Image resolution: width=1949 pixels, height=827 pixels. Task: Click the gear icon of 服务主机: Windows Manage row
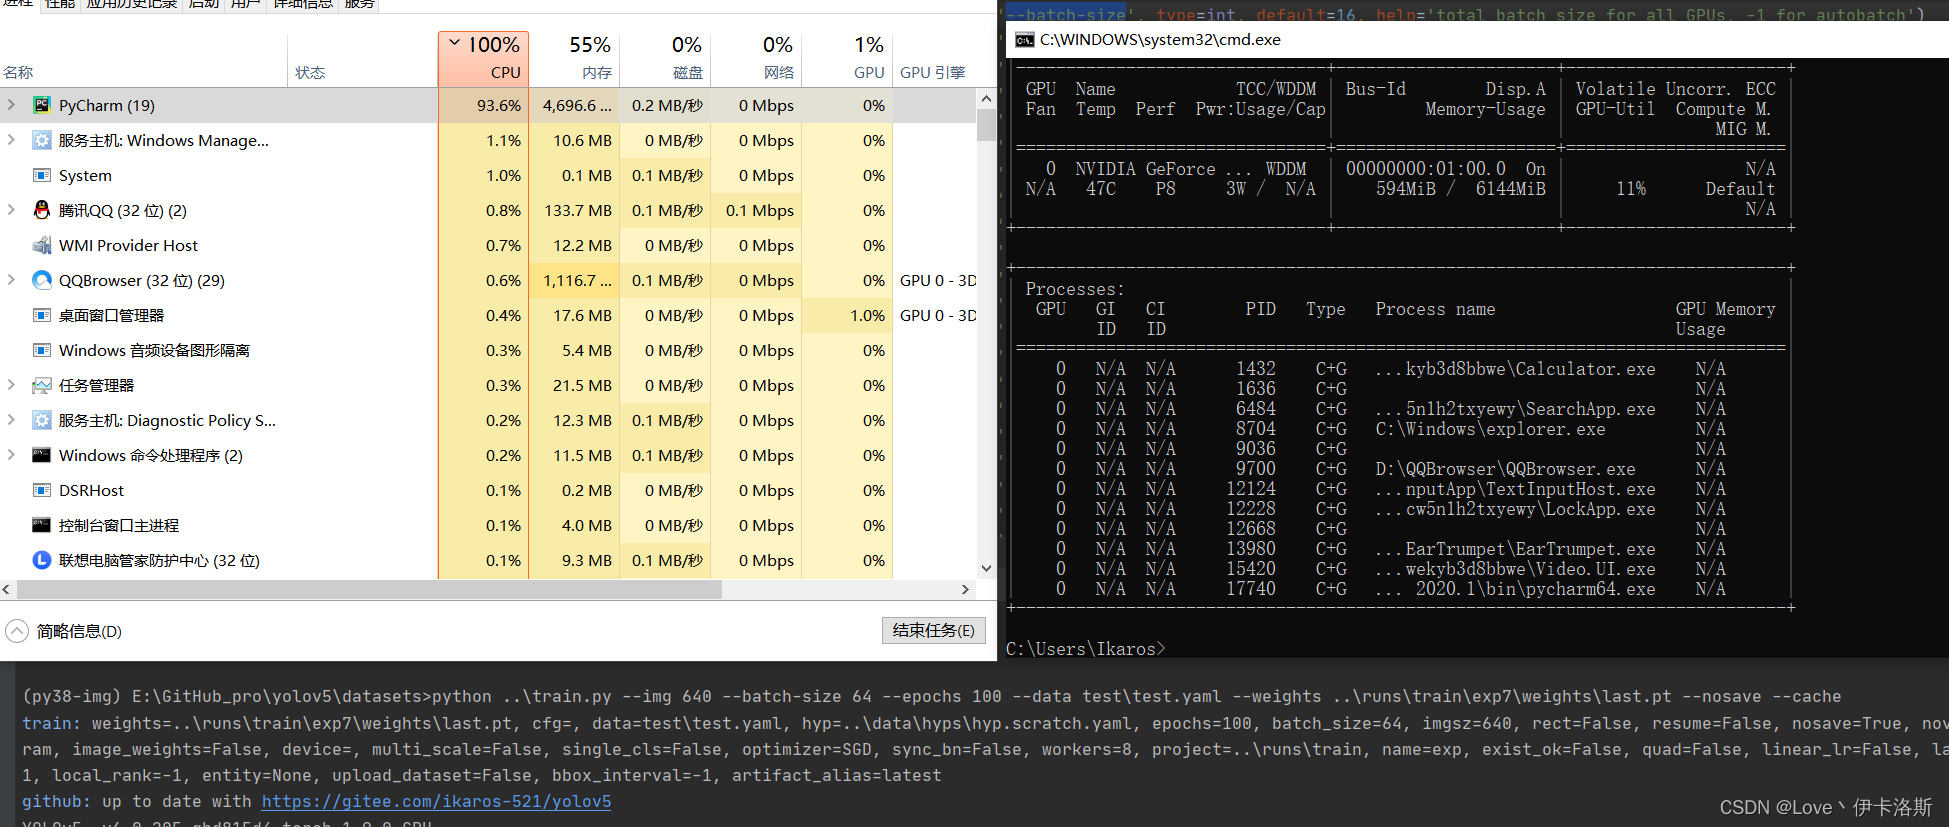[42, 140]
